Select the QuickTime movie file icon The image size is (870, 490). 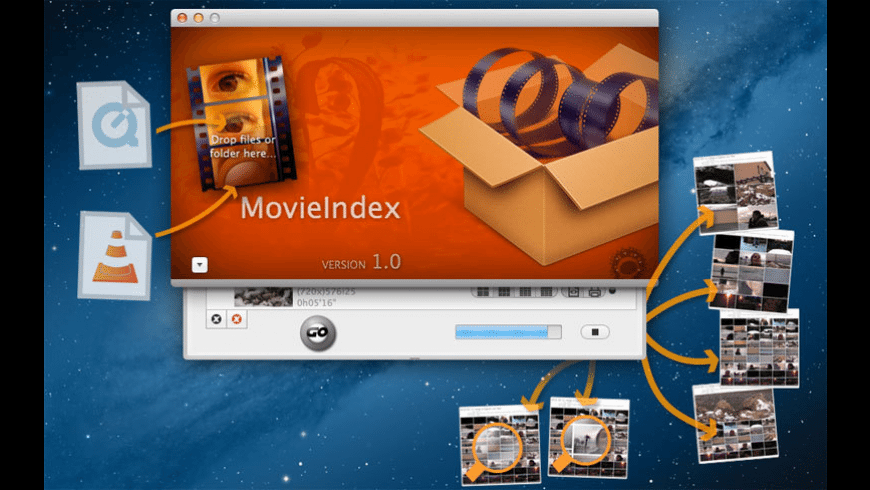115,125
